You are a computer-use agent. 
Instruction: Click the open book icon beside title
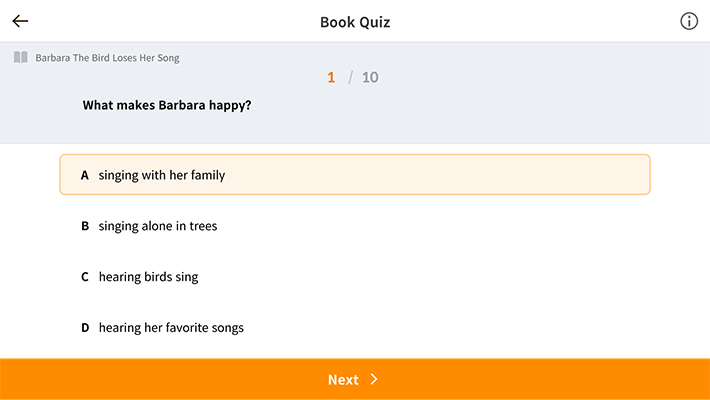[20, 57]
